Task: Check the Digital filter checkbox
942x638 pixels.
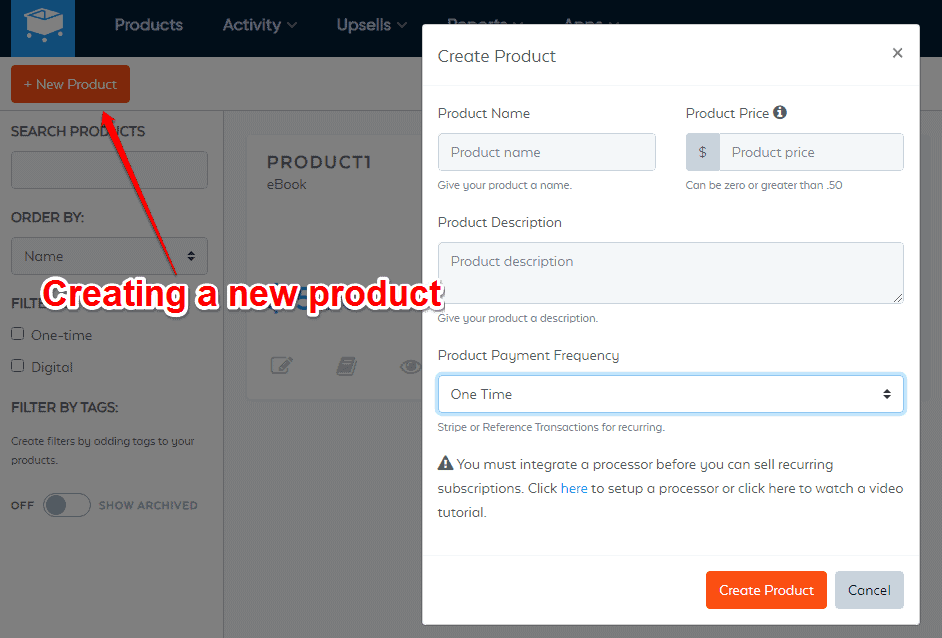Action: 18,366
